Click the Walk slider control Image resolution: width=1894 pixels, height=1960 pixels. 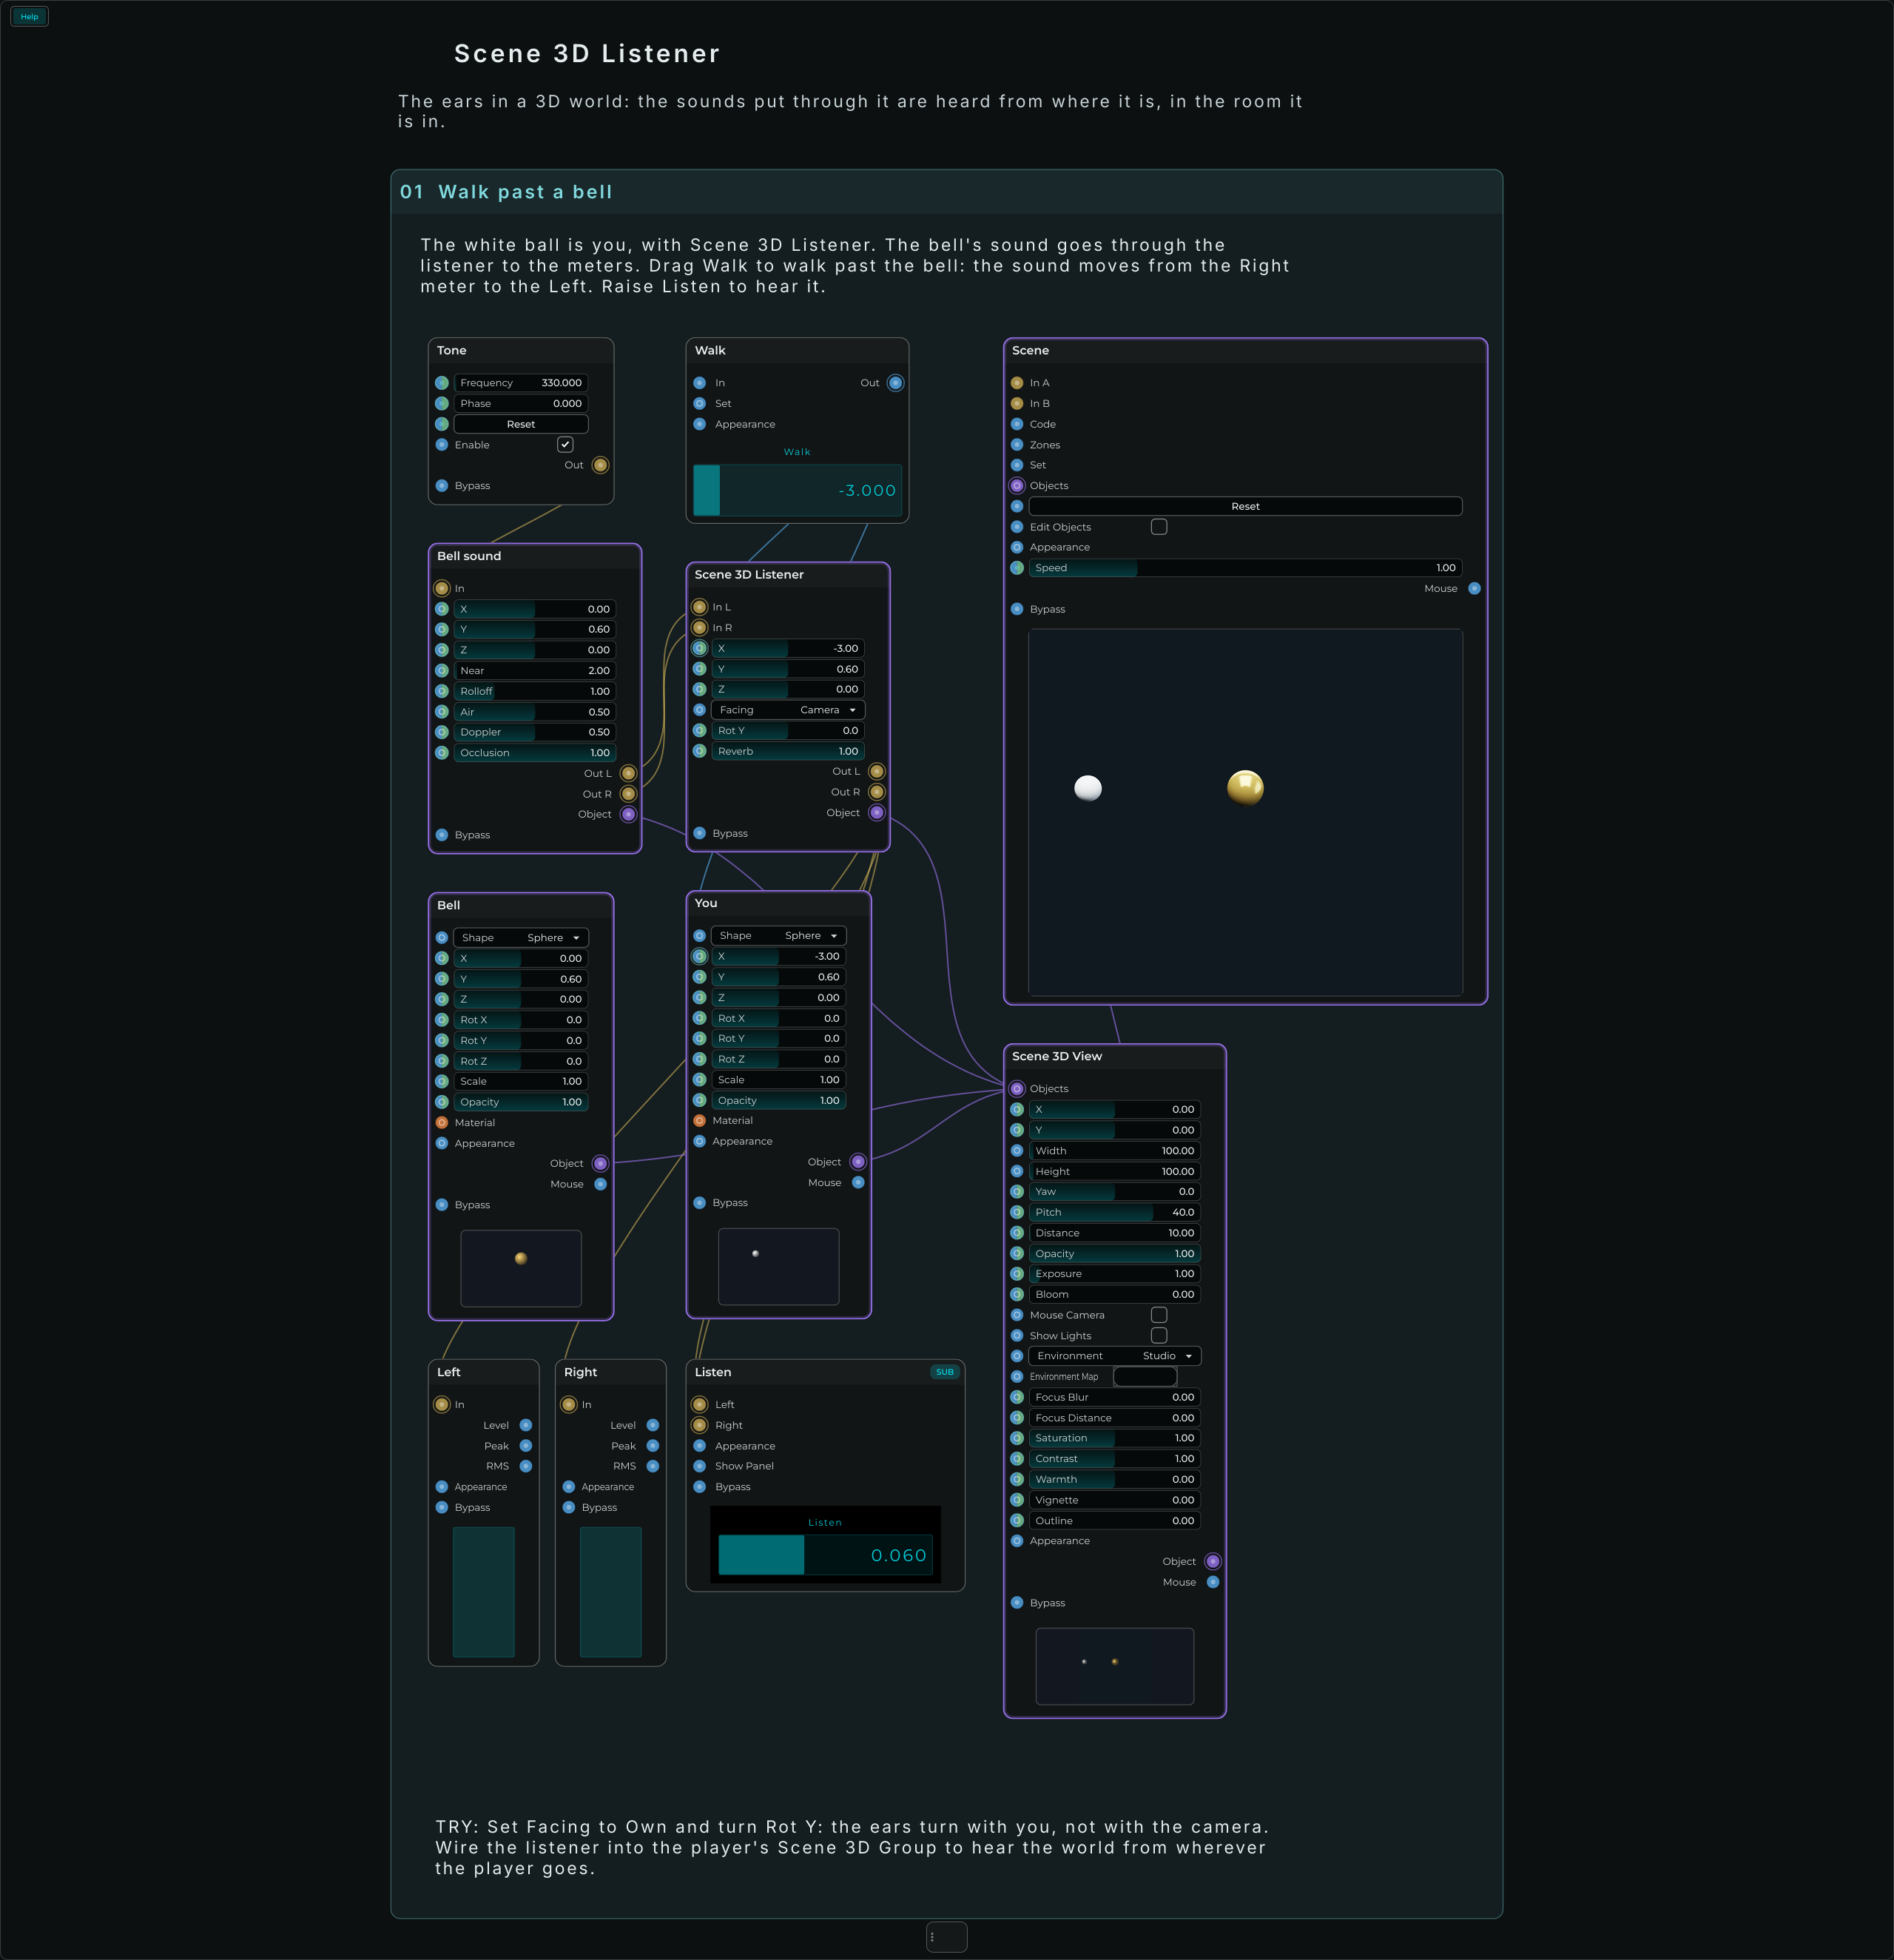point(797,490)
